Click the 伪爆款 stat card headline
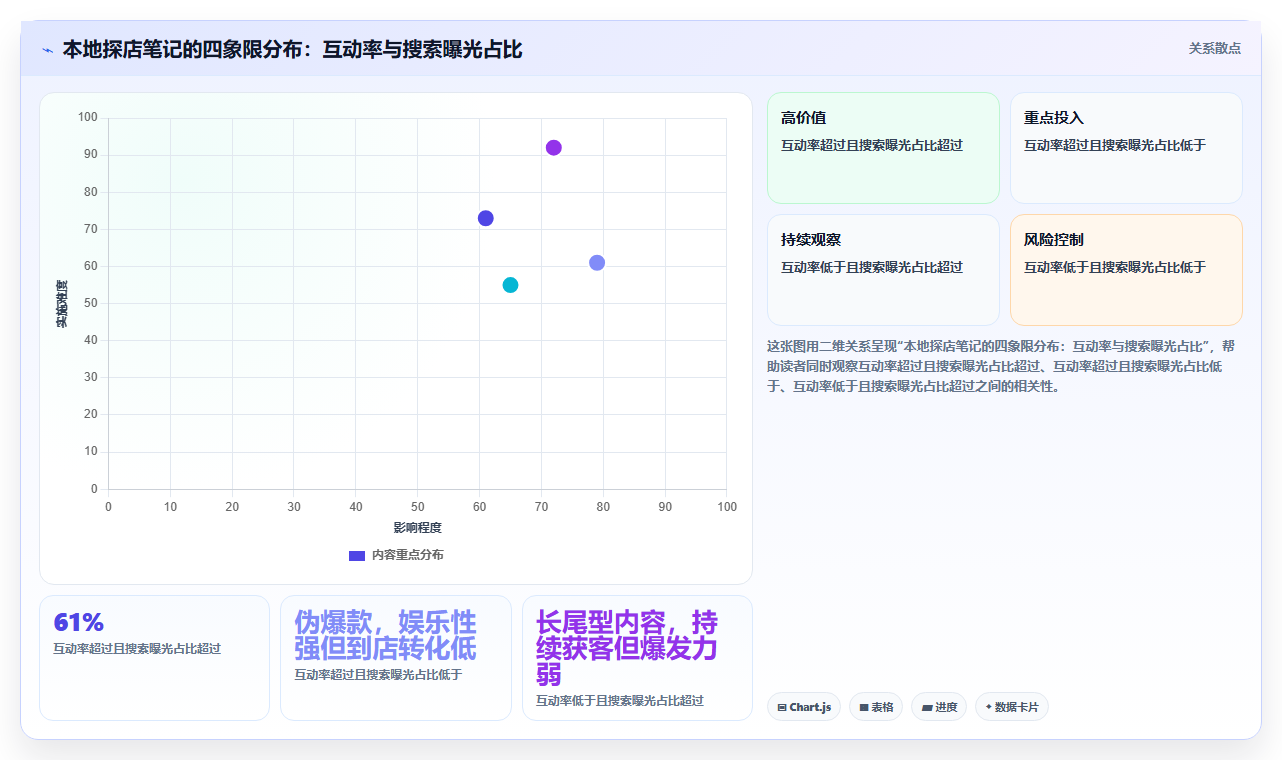Viewport: 1282px width, 760px height. (385, 635)
